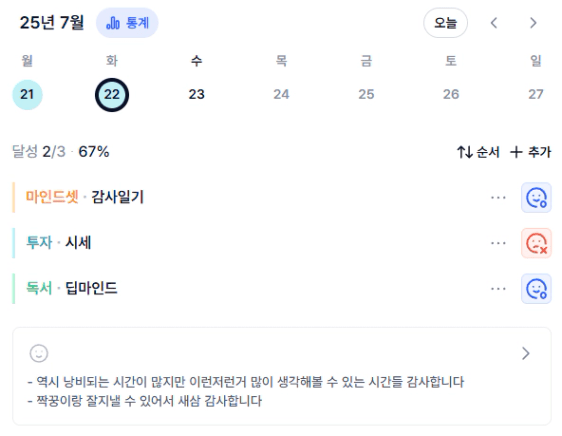
Task: Open the 통계 statistics view
Action: click(x=127, y=23)
